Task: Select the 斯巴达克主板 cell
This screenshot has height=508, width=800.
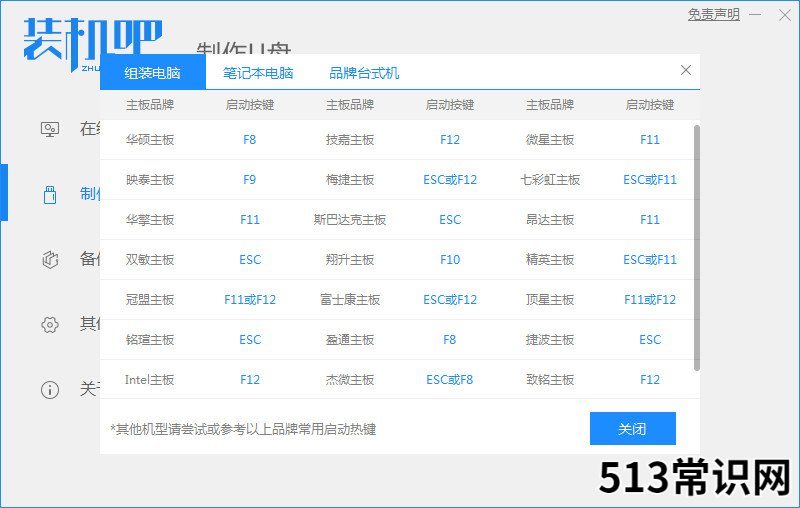Action: point(350,219)
